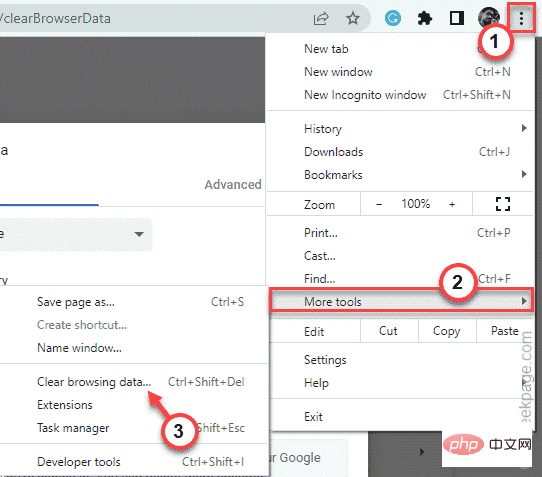Select New tab from the menu
This screenshot has width=542, height=477.
pos(400,49)
